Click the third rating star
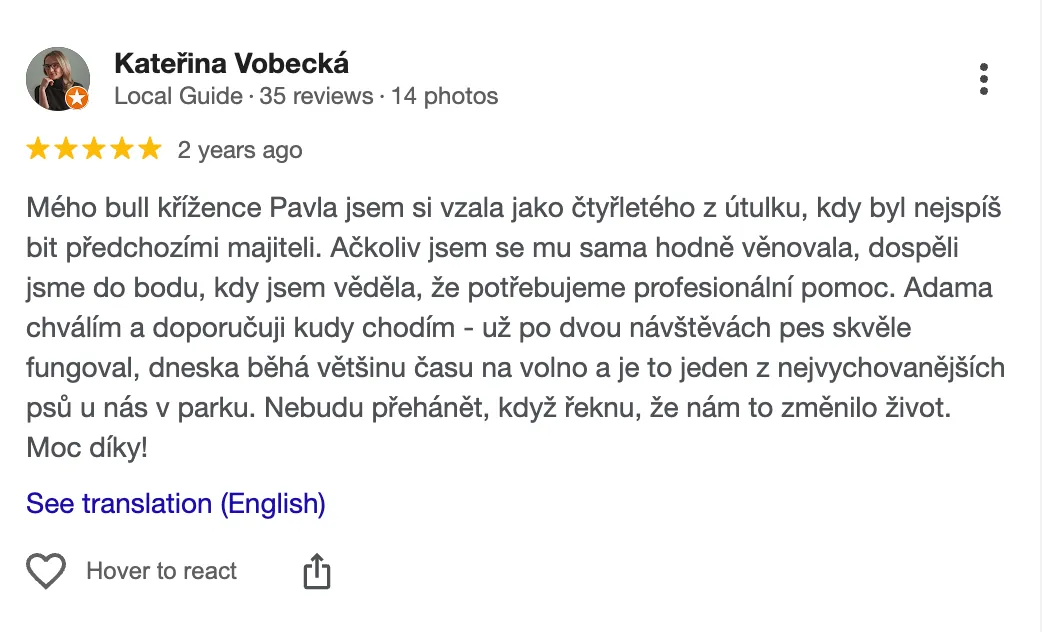This screenshot has width=1042, height=632. pyautogui.click(x=94, y=150)
